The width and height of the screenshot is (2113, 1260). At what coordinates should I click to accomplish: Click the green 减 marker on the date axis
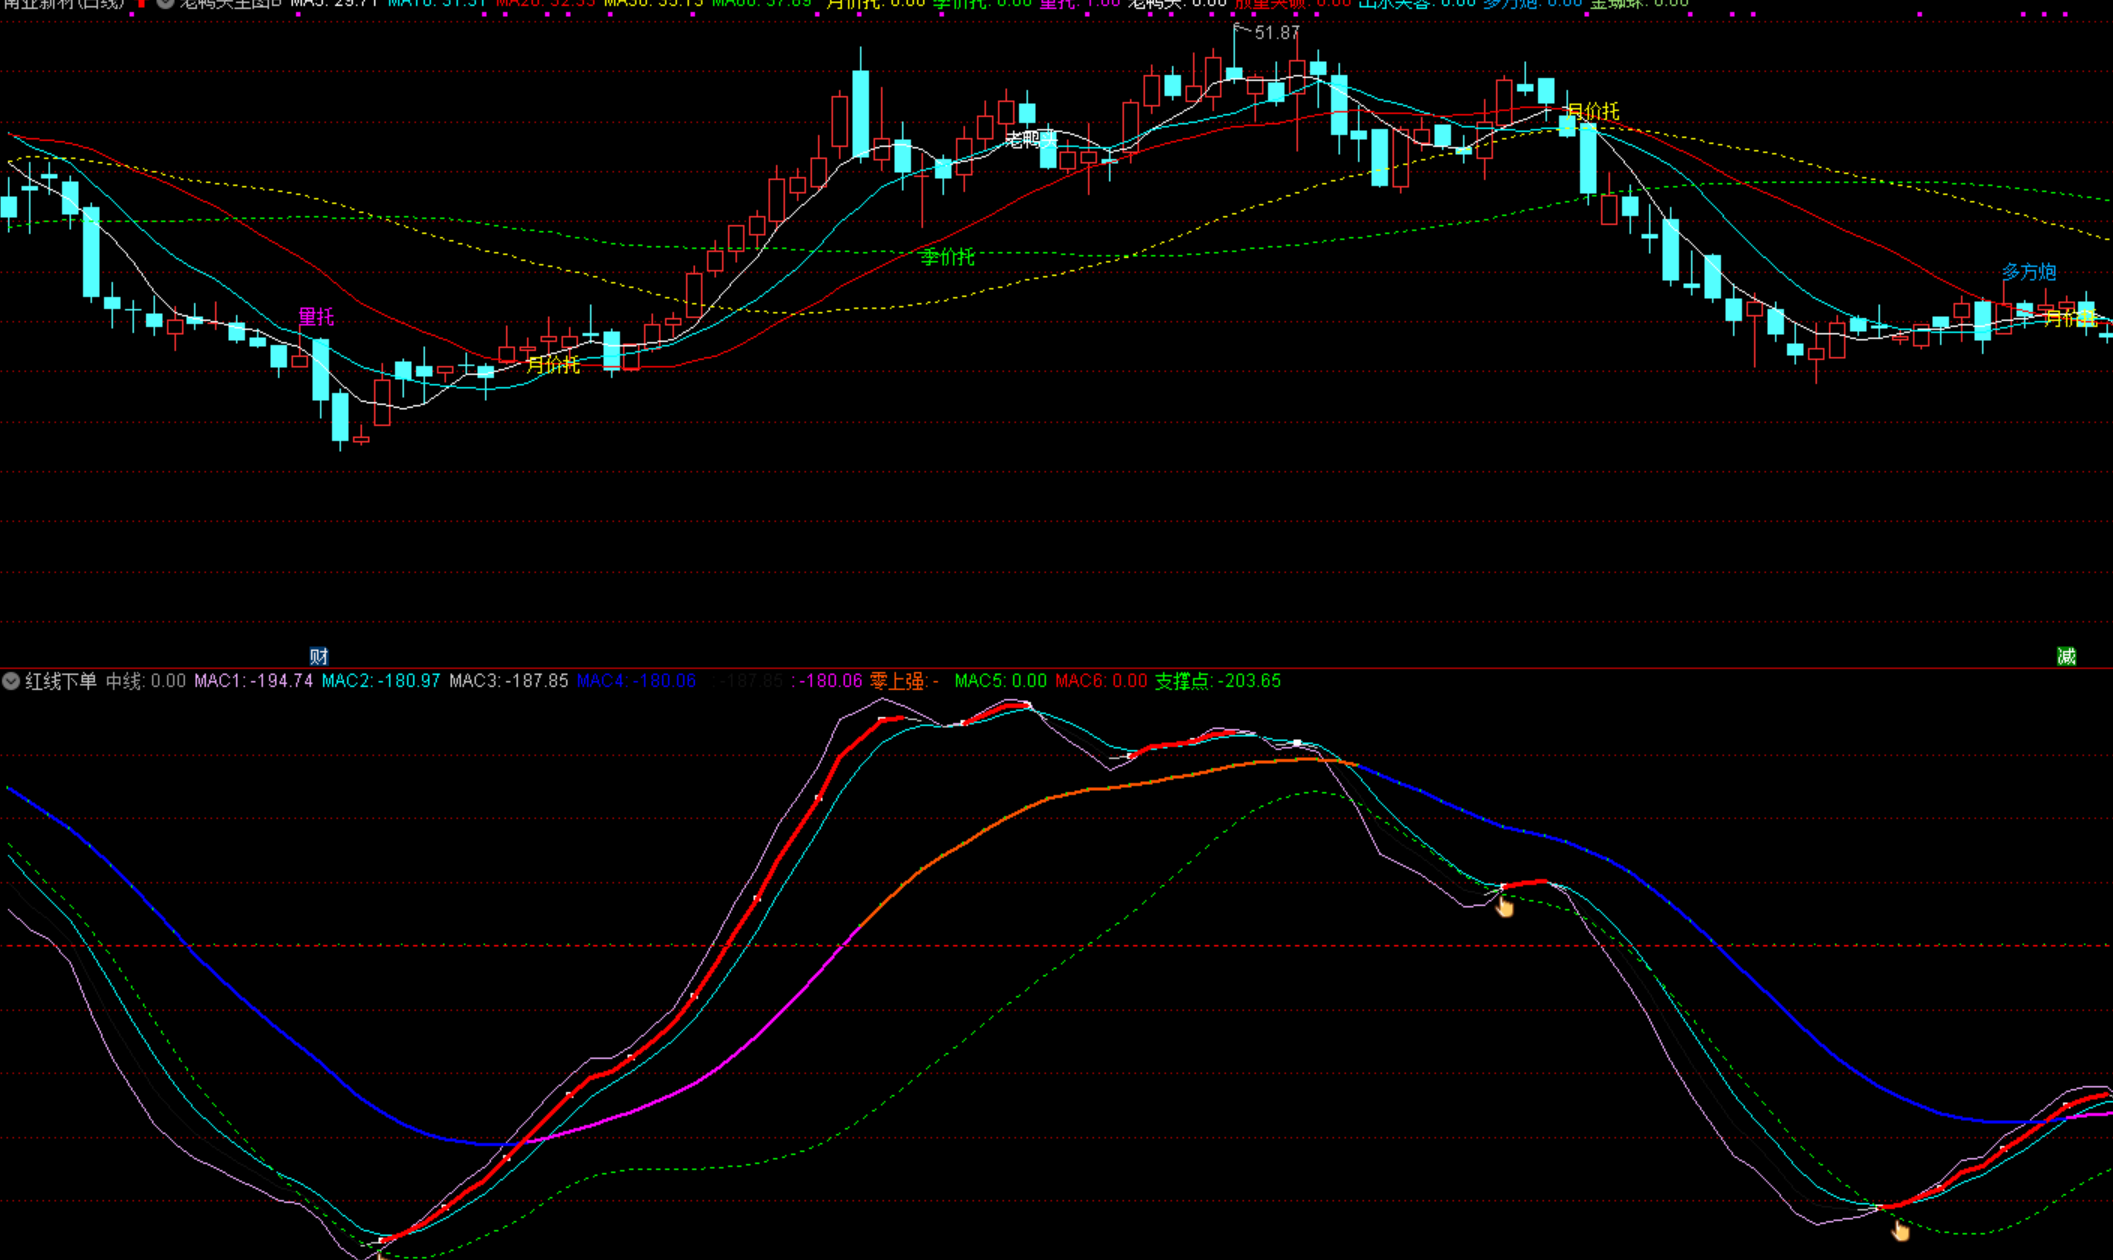[2066, 656]
